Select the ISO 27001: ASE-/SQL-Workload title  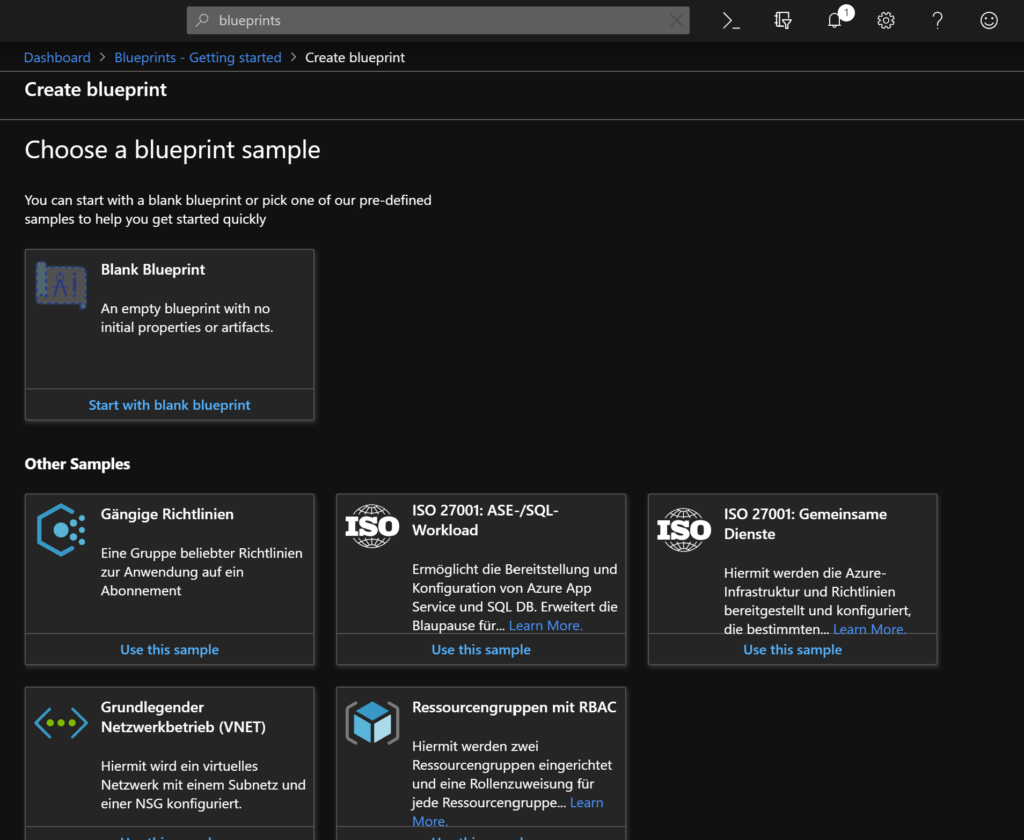pyautogui.click(x=485, y=521)
